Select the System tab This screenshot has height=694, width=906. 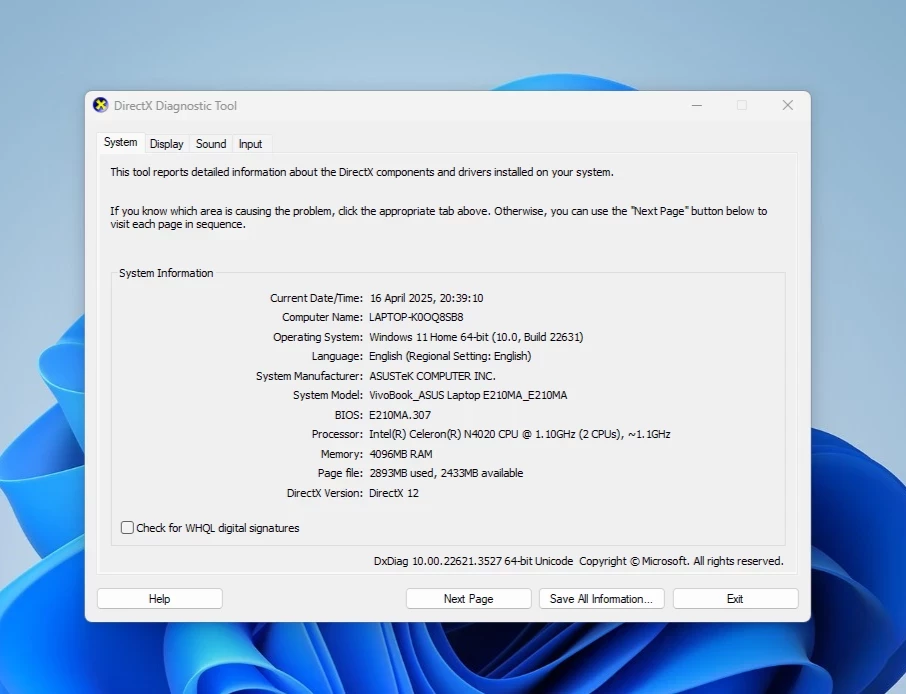(x=120, y=142)
